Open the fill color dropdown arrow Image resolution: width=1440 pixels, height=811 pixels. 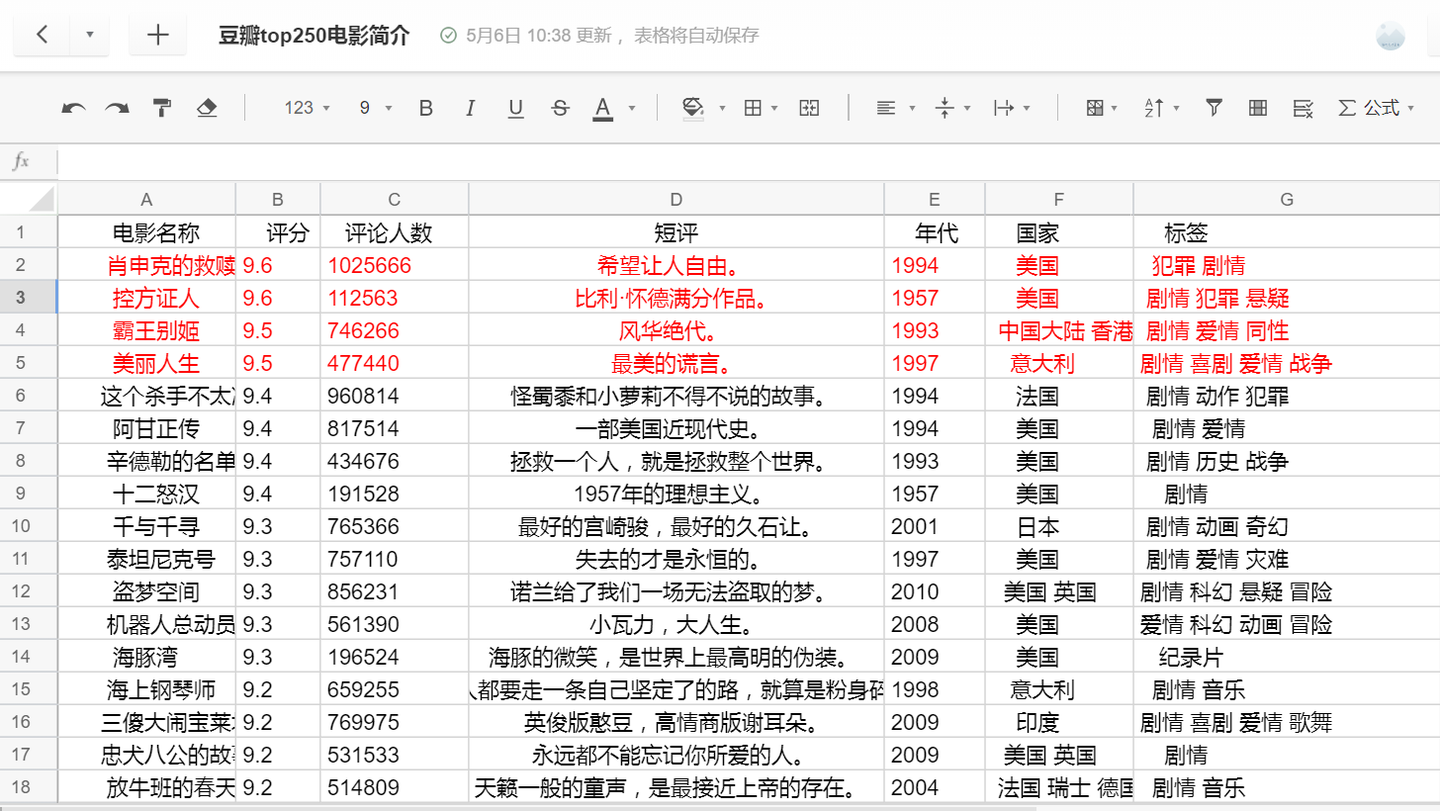[722, 108]
